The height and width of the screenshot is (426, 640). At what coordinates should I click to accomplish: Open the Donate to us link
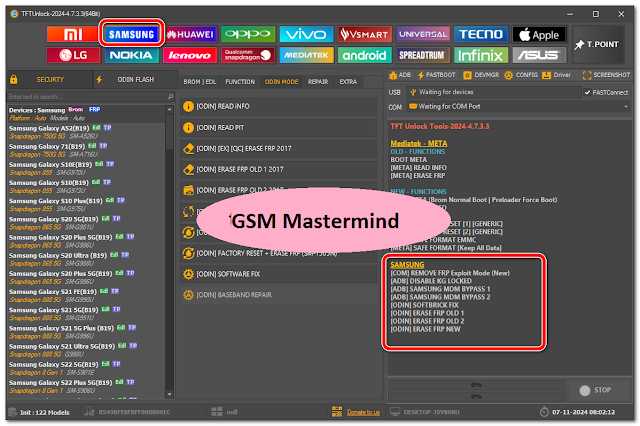point(363,413)
